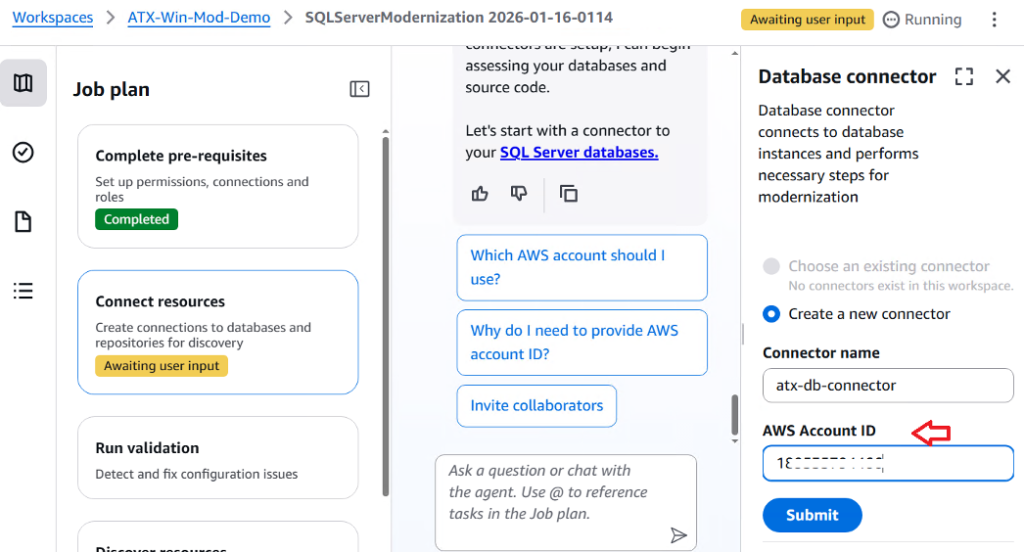The image size is (1024, 552).
Task: Click 'Which AWS account should I use?' suggestion
Action: [x=581, y=267]
